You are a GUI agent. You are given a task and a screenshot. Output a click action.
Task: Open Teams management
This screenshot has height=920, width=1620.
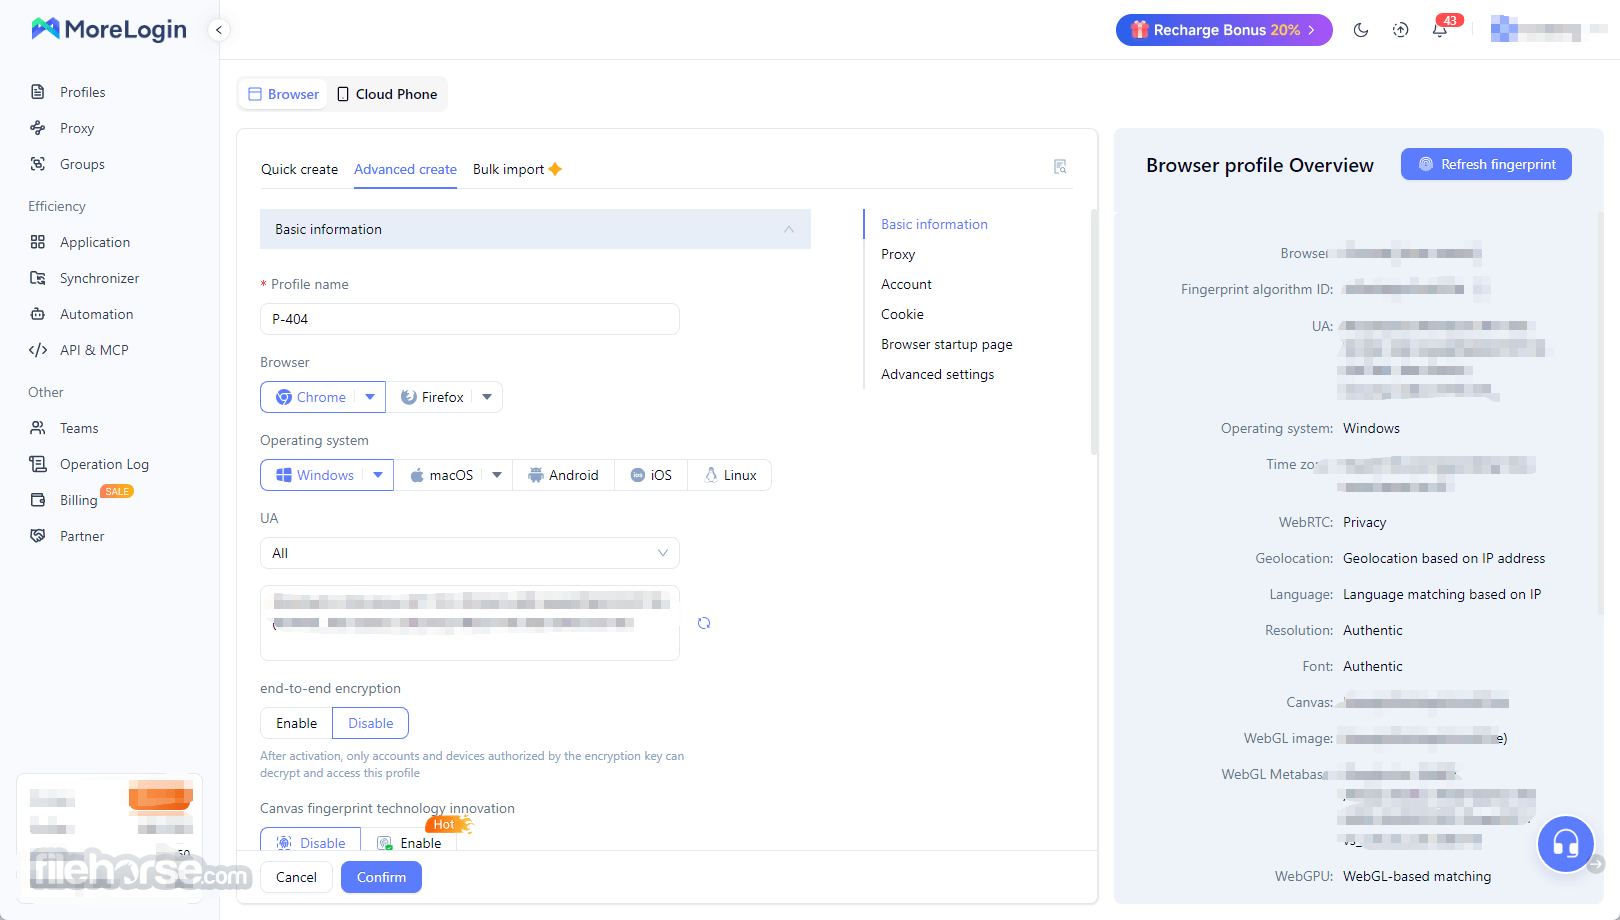pyautogui.click(x=79, y=428)
